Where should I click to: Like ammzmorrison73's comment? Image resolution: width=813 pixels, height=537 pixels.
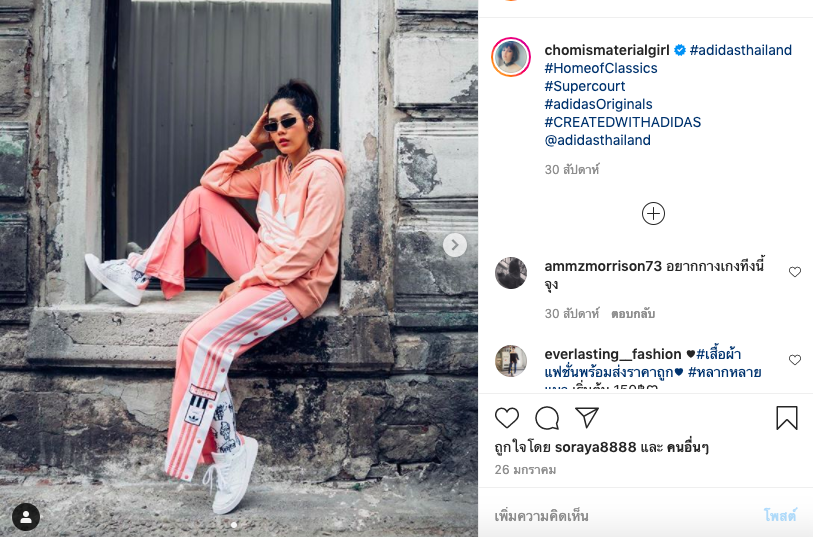pyautogui.click(x=795, y=272)
